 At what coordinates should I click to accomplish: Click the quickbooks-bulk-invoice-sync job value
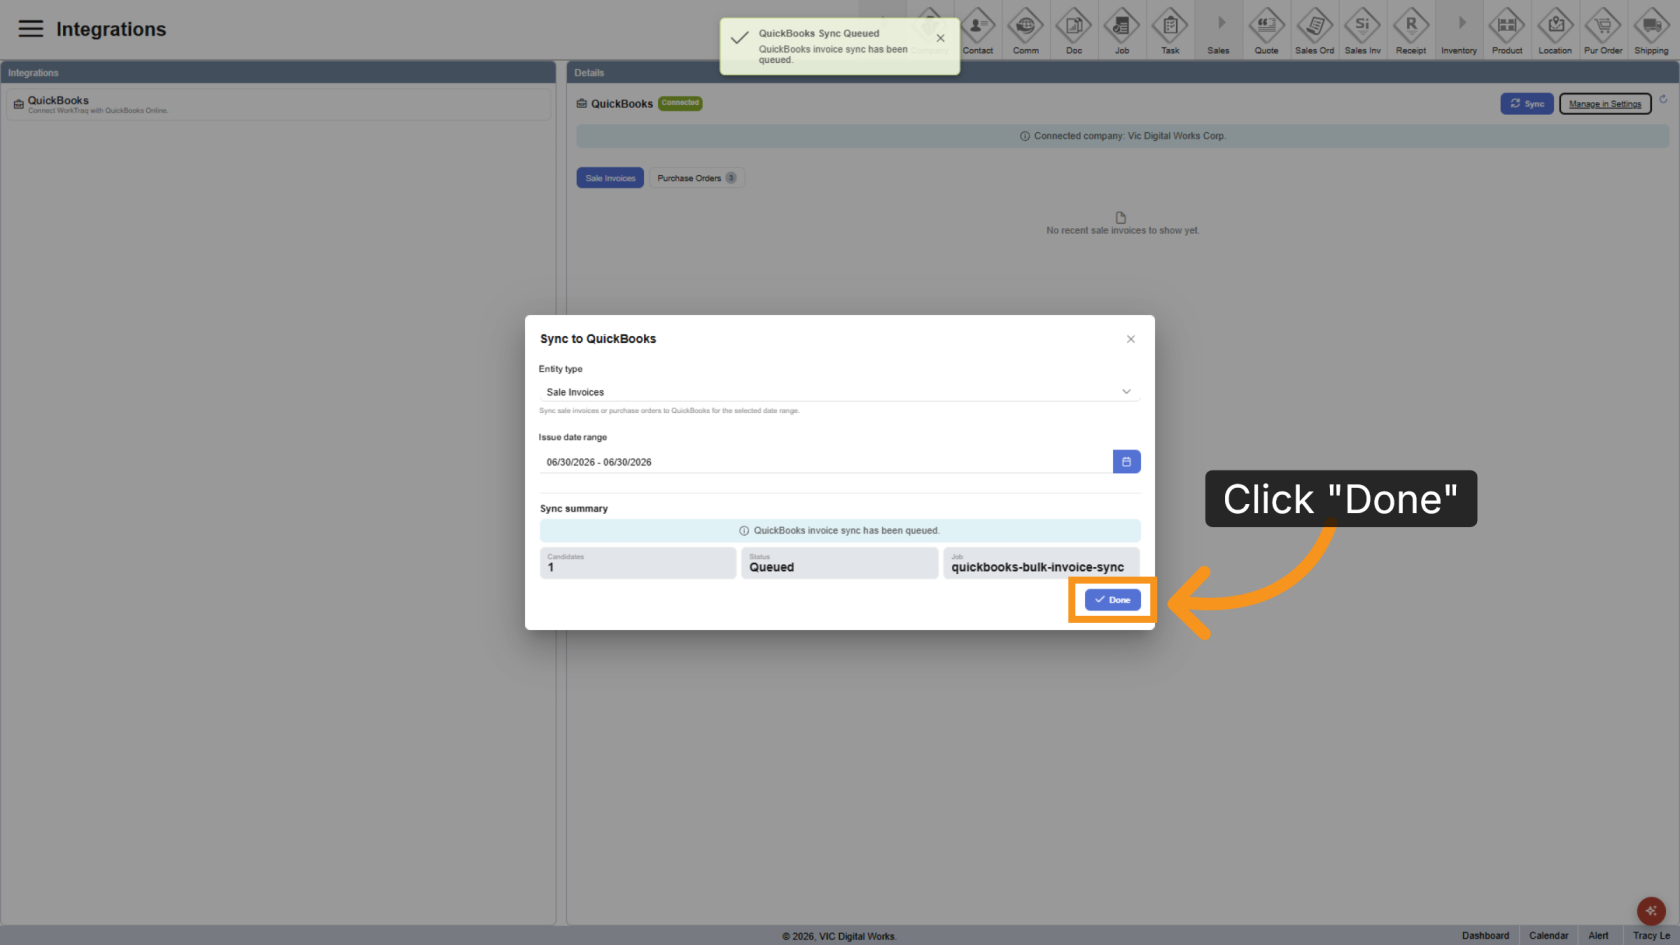pos(1038,567)
